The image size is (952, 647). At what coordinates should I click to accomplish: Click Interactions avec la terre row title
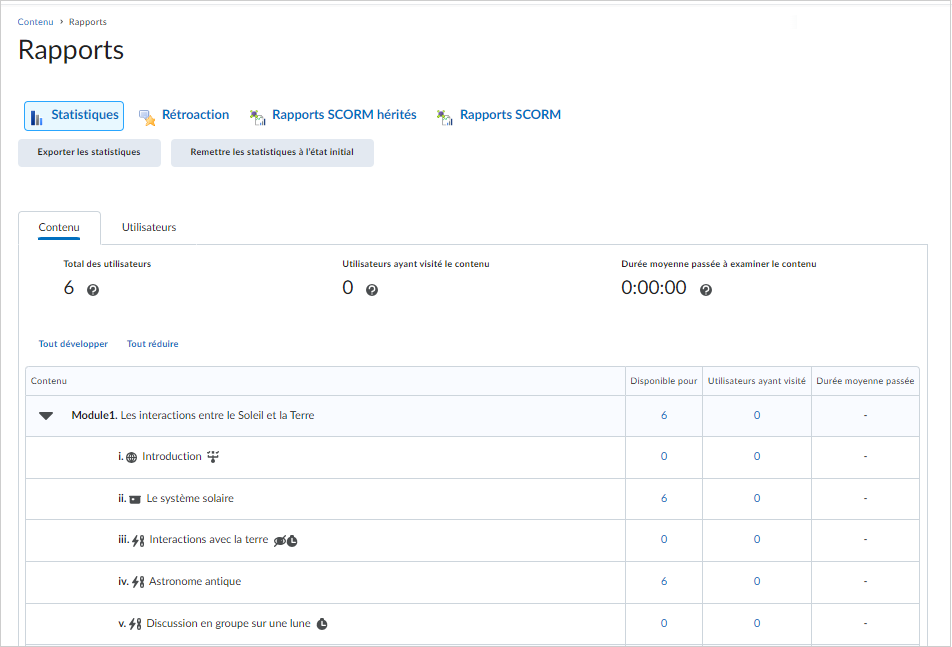point(209,540)
